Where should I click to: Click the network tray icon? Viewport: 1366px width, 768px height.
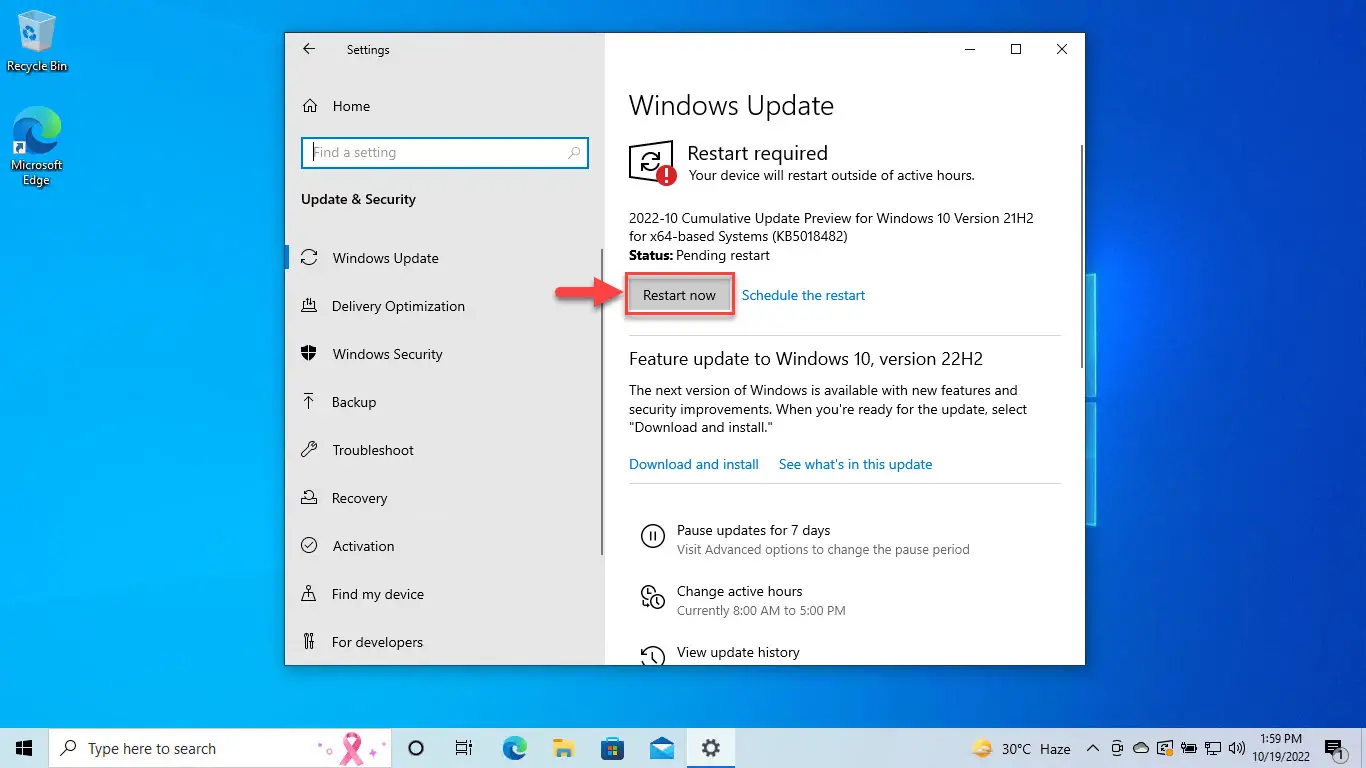click(x=1212, y=748)
